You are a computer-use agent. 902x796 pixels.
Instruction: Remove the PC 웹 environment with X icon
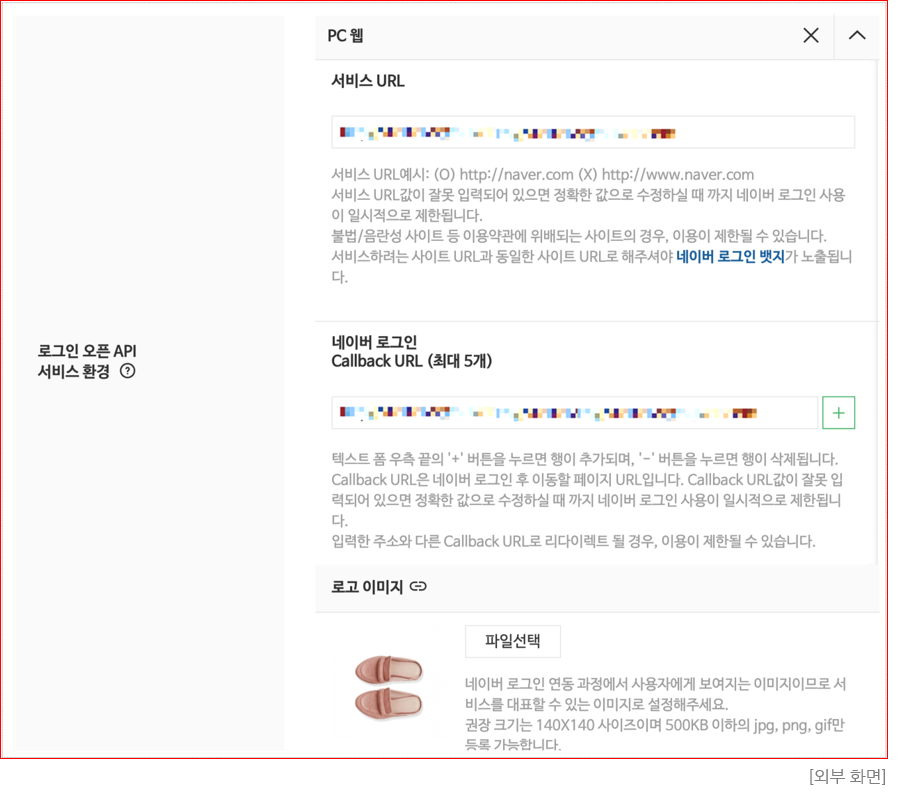tap(811, 36)
